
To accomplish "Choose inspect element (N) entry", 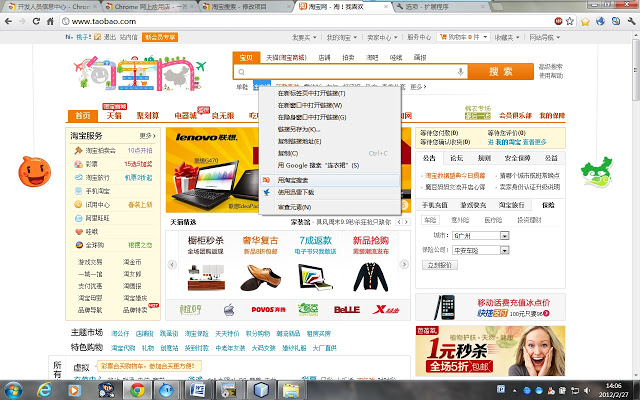I will coord(330,207).
